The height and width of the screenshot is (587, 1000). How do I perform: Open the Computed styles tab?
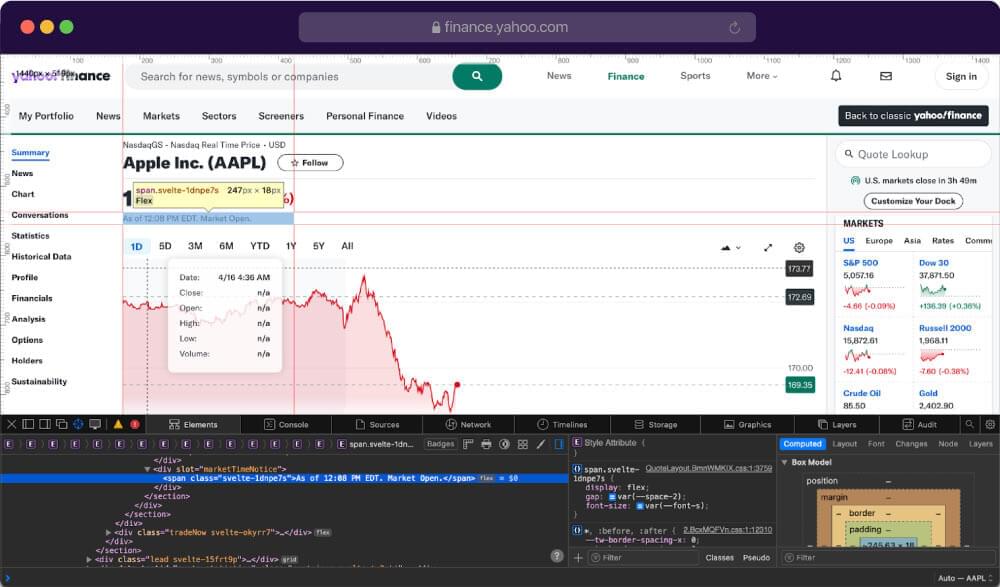[x=803, y=443]
